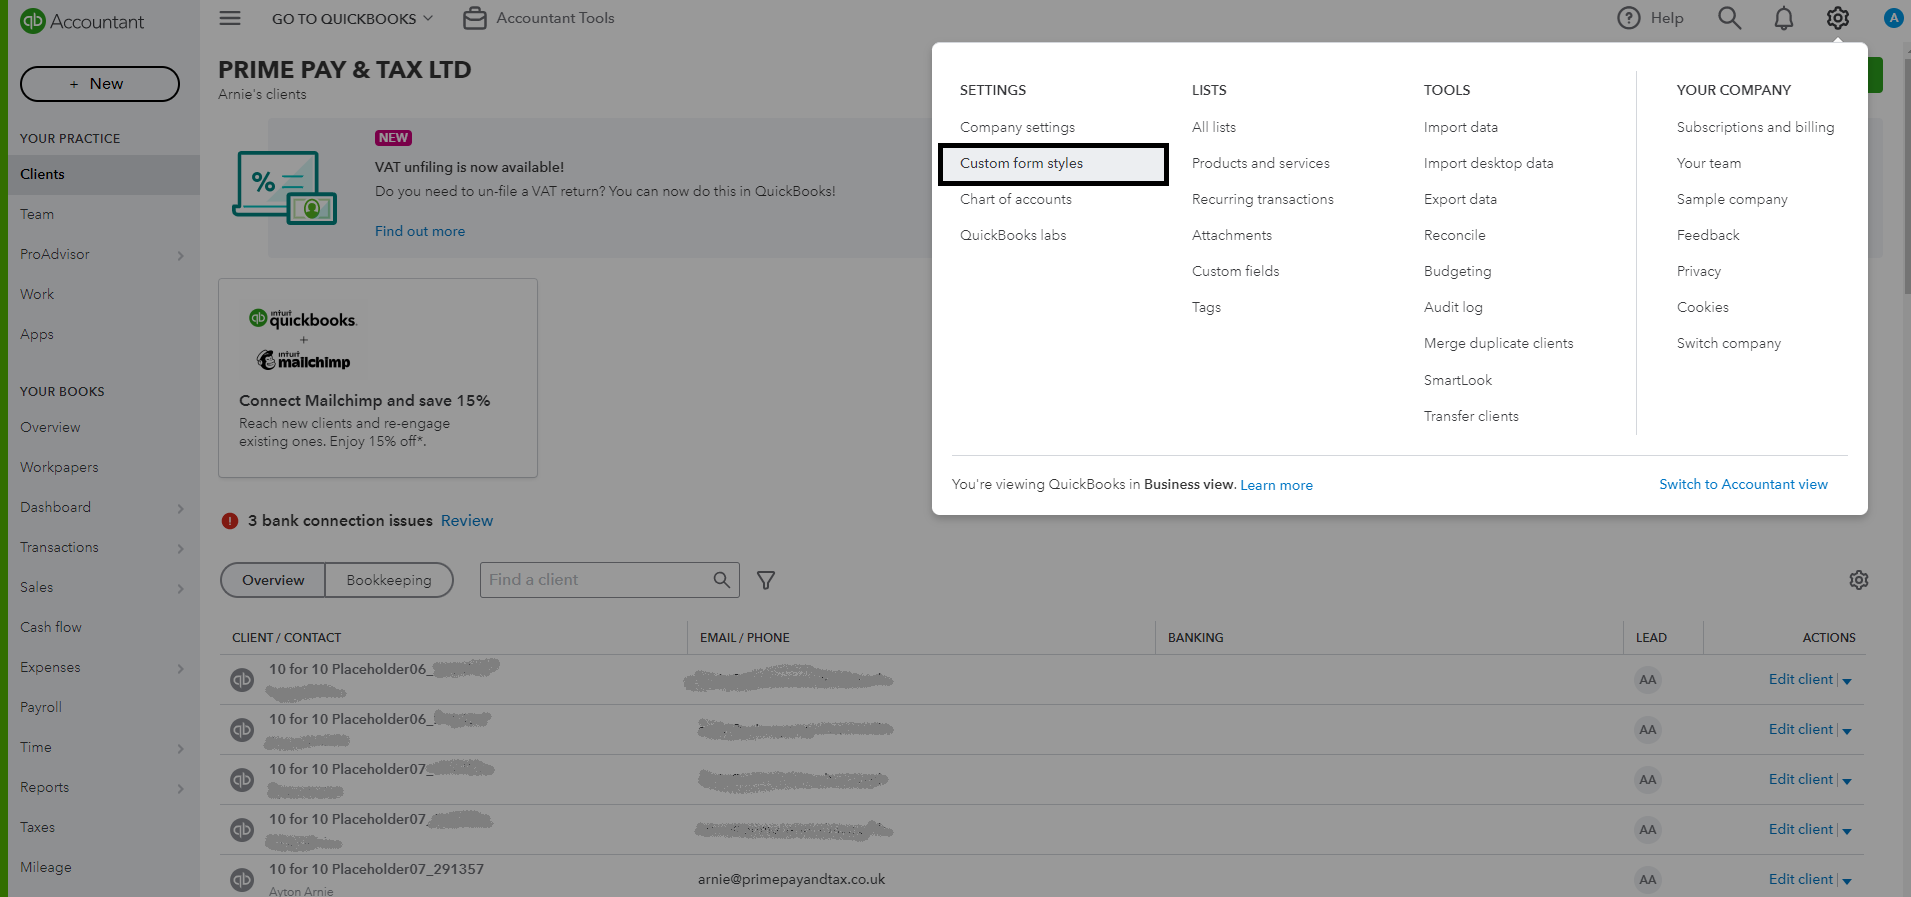Open Products and services list

(1260, 163)
